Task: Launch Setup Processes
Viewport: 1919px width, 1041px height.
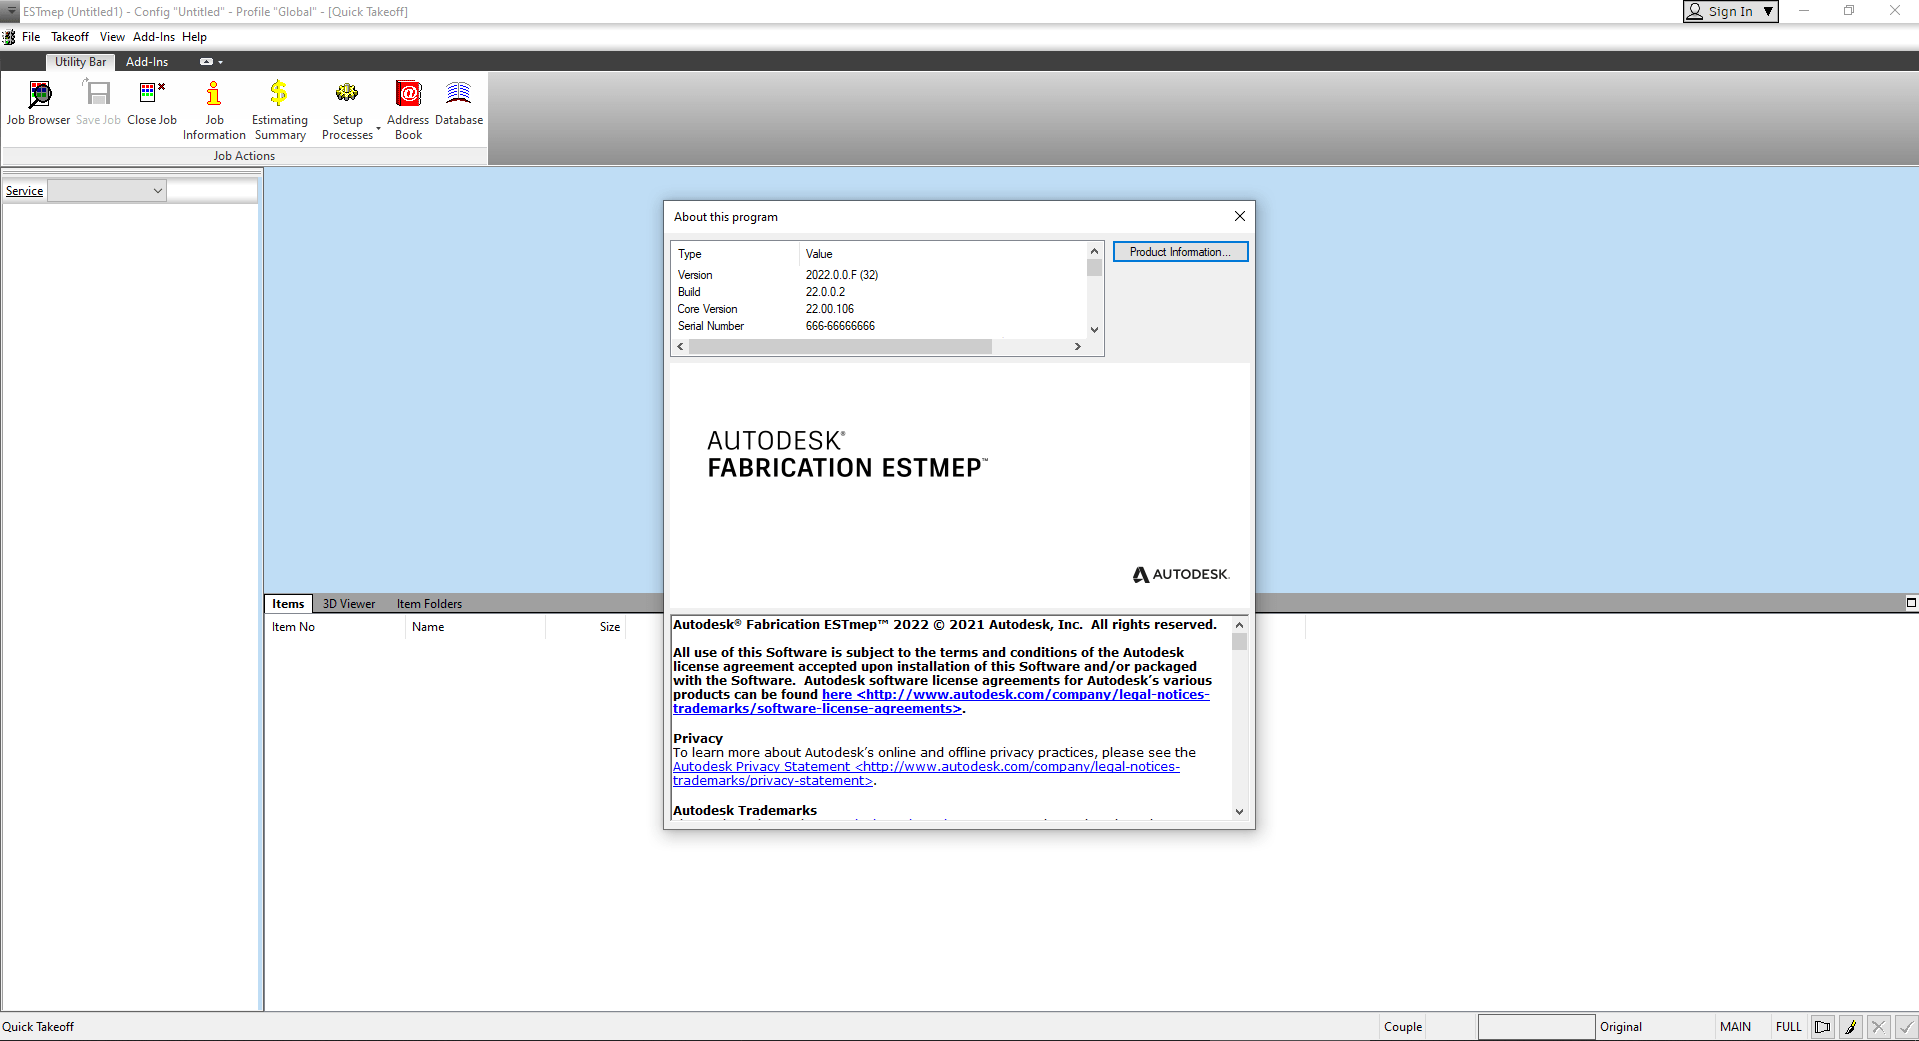Action: 347,110
